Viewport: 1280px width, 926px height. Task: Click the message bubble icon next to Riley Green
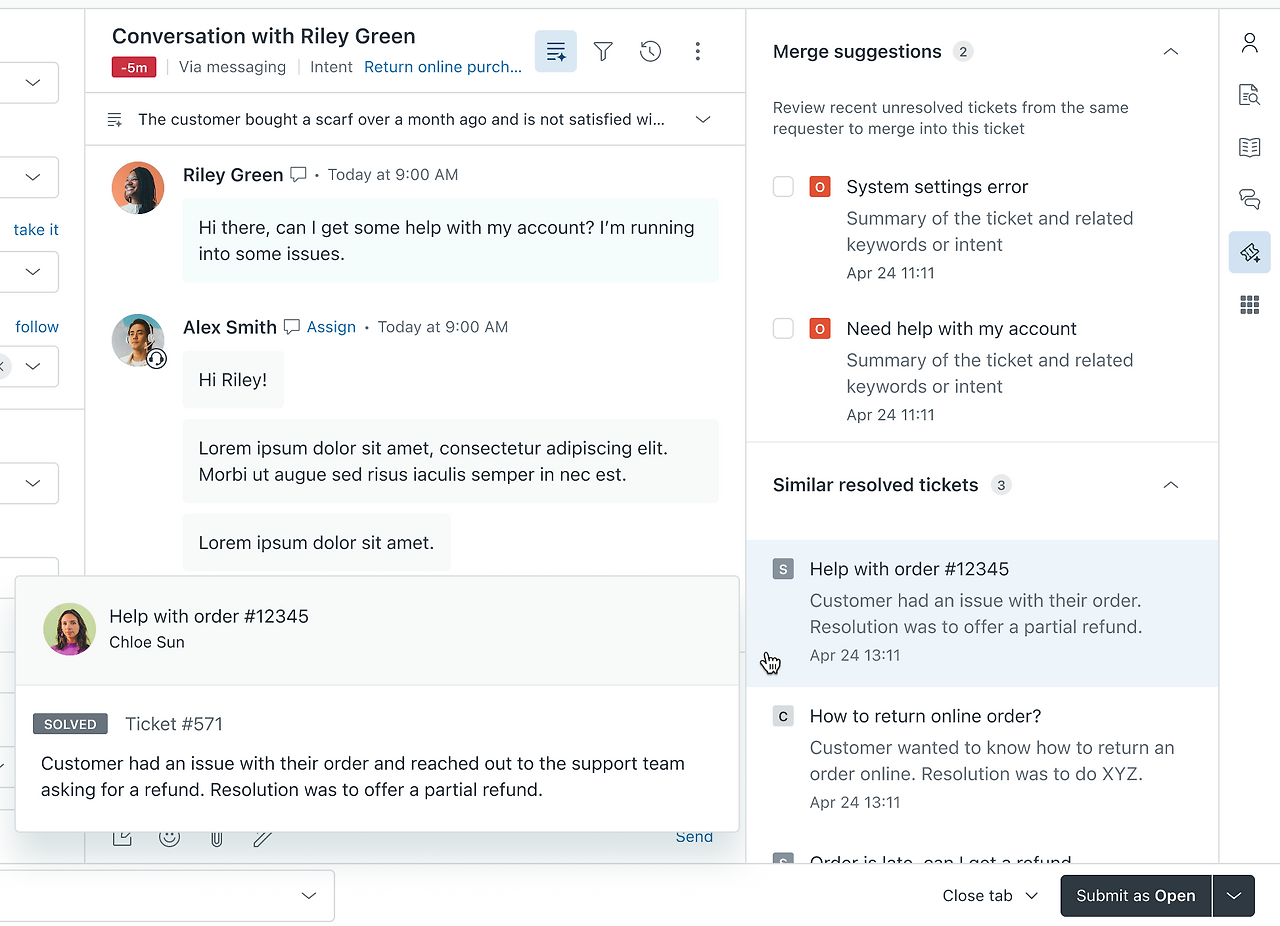298,175
